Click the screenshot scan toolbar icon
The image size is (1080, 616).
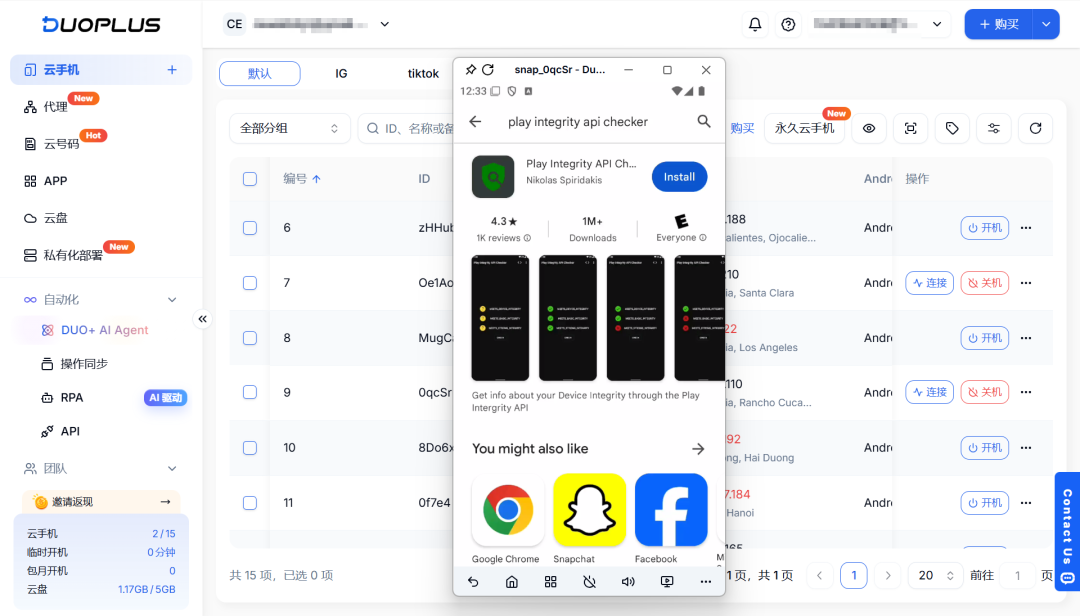click(x=911, y=128)
